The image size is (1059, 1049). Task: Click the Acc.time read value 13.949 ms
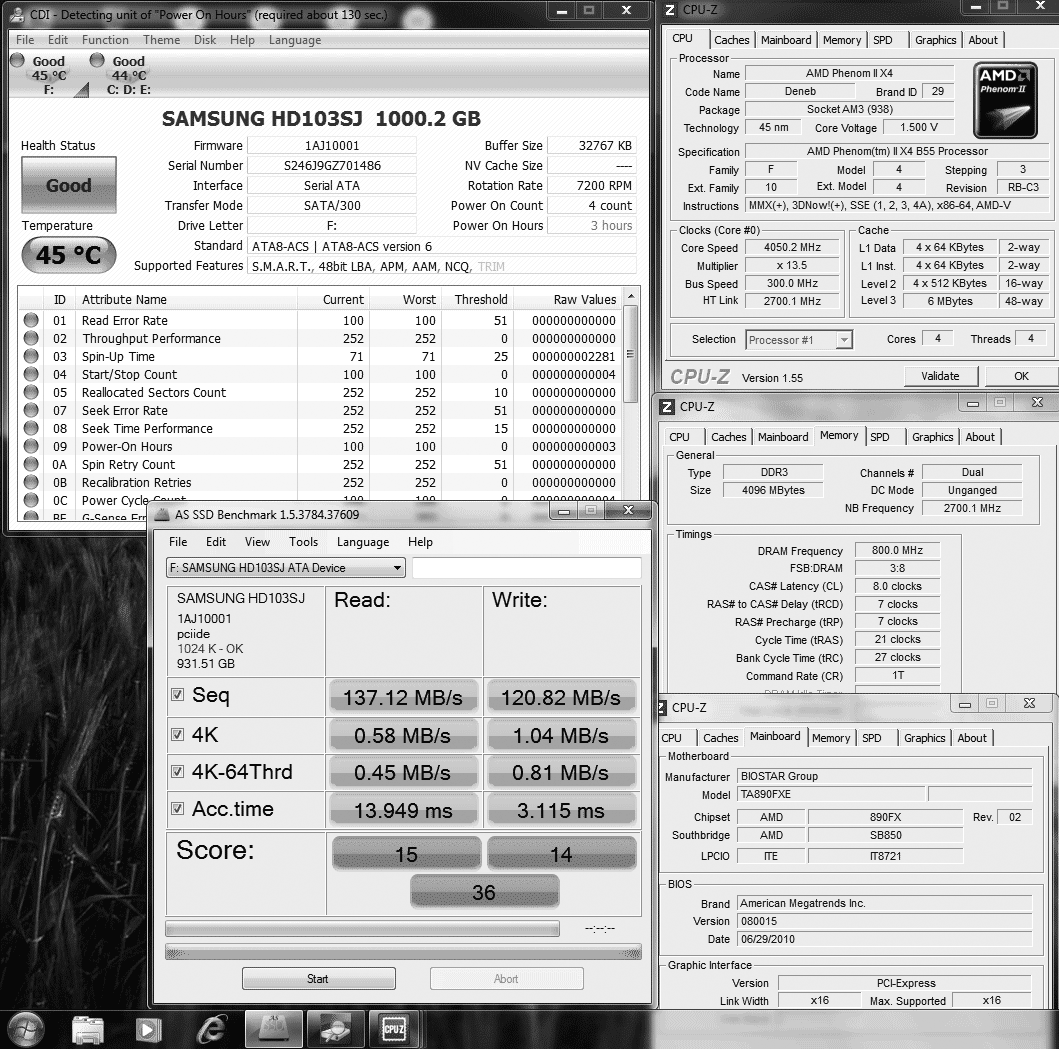(403, 810)
